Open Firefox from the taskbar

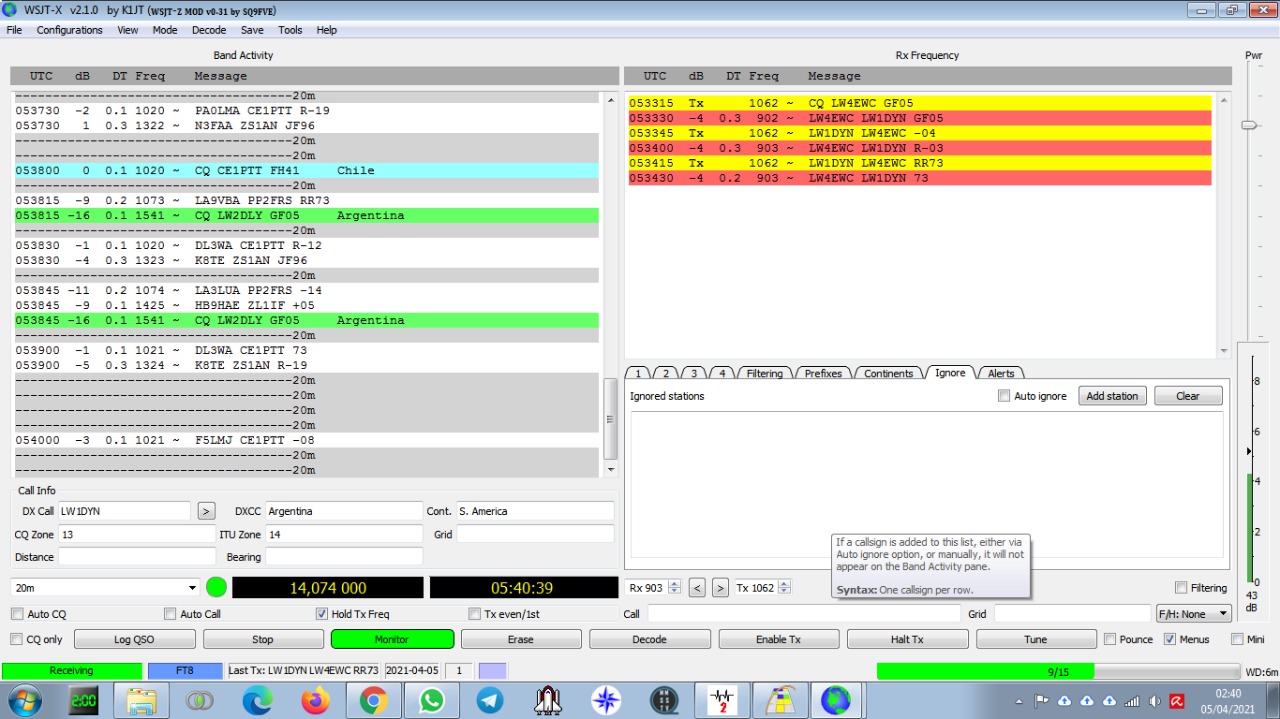coord(315,701)
